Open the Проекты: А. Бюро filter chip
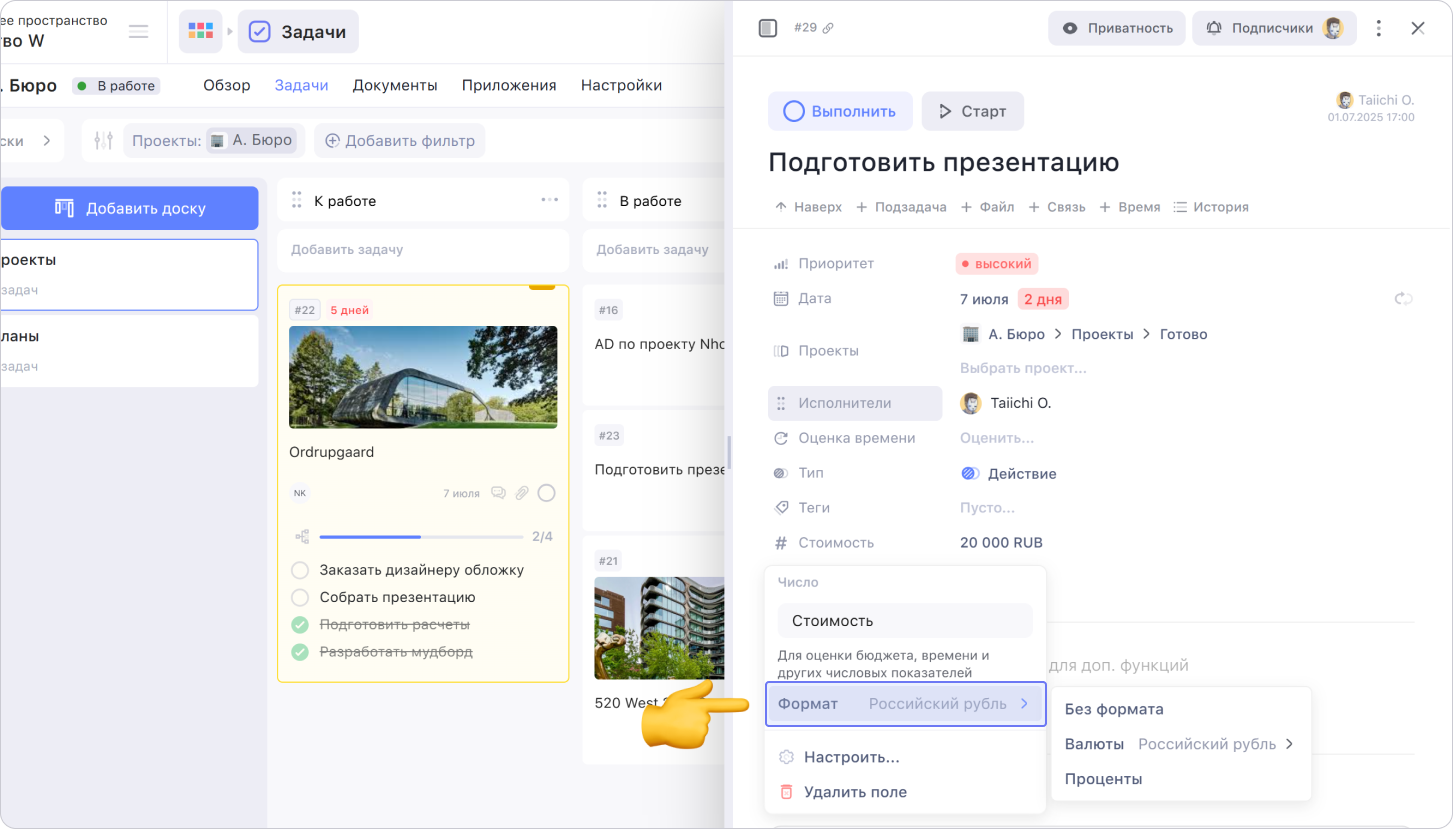The image size is (1453, 829). pyautogui.click(x=212, y=140)
